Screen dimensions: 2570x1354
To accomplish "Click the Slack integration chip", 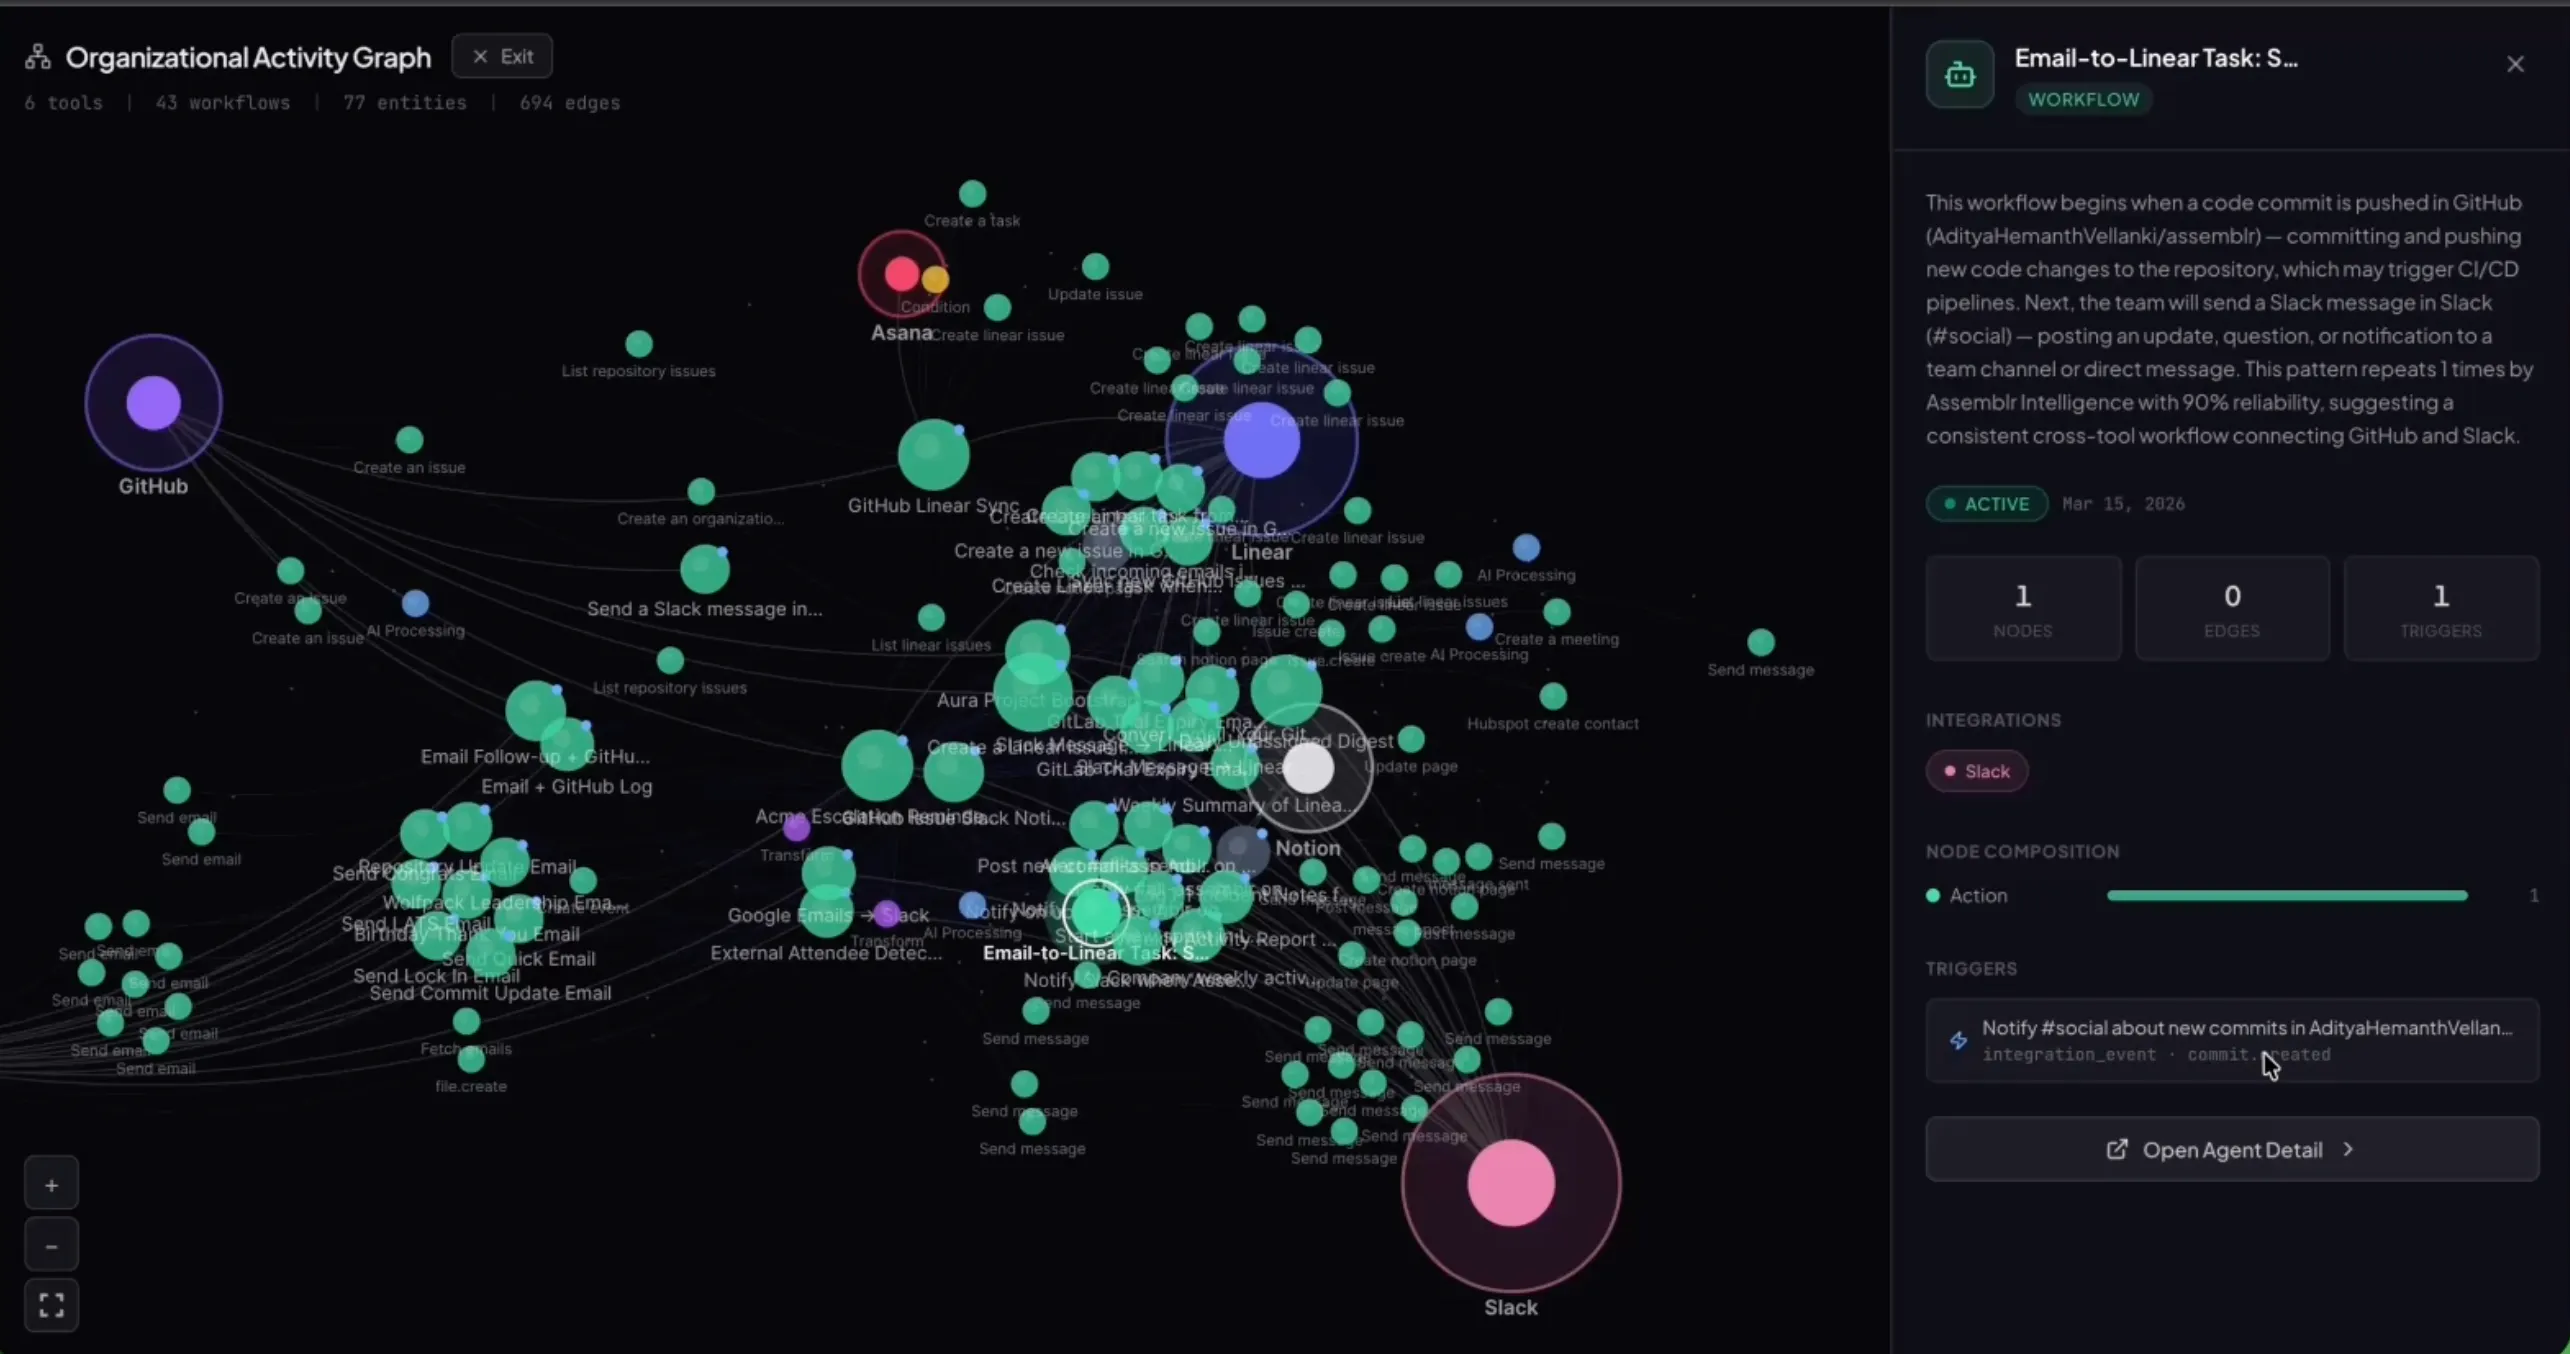I will click(1976, 771).
